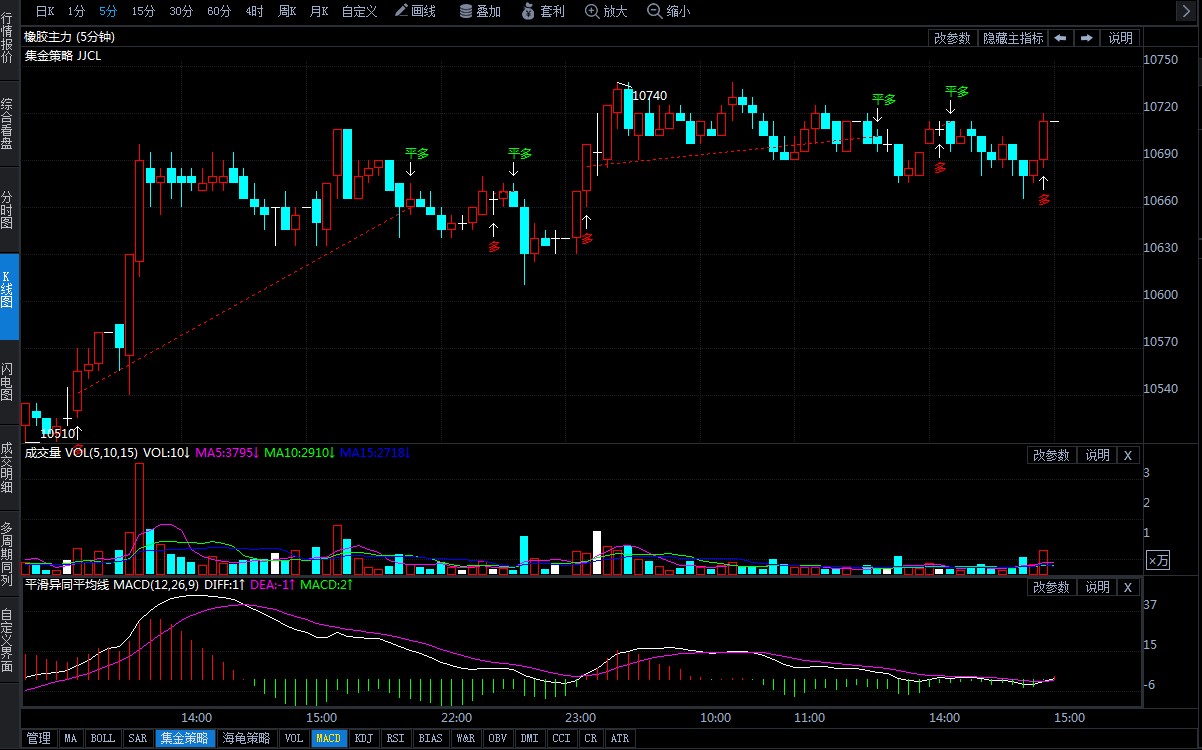
Task: Open the 画线 drawing tool
Action: tap(415, 11)
